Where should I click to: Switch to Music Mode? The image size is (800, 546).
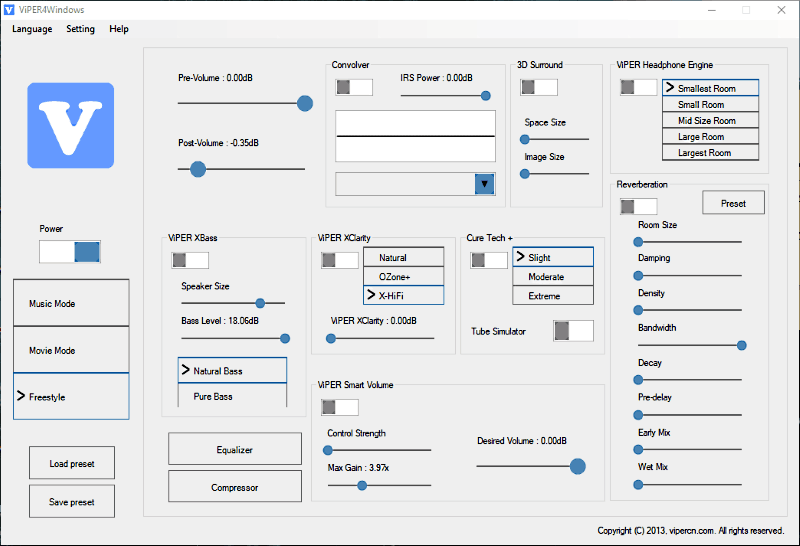(x=71, y=303)
